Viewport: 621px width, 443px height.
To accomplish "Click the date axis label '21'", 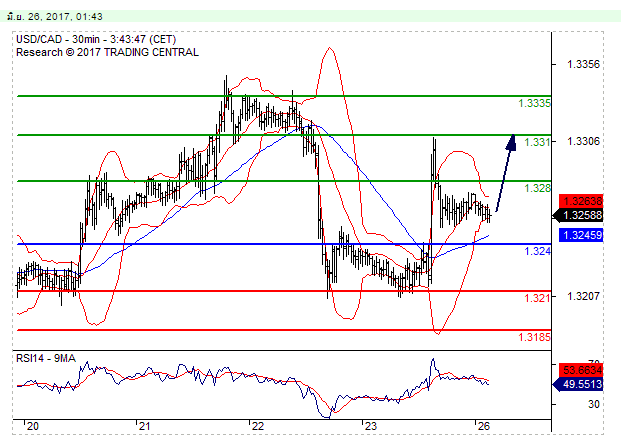I will (144, 426).
